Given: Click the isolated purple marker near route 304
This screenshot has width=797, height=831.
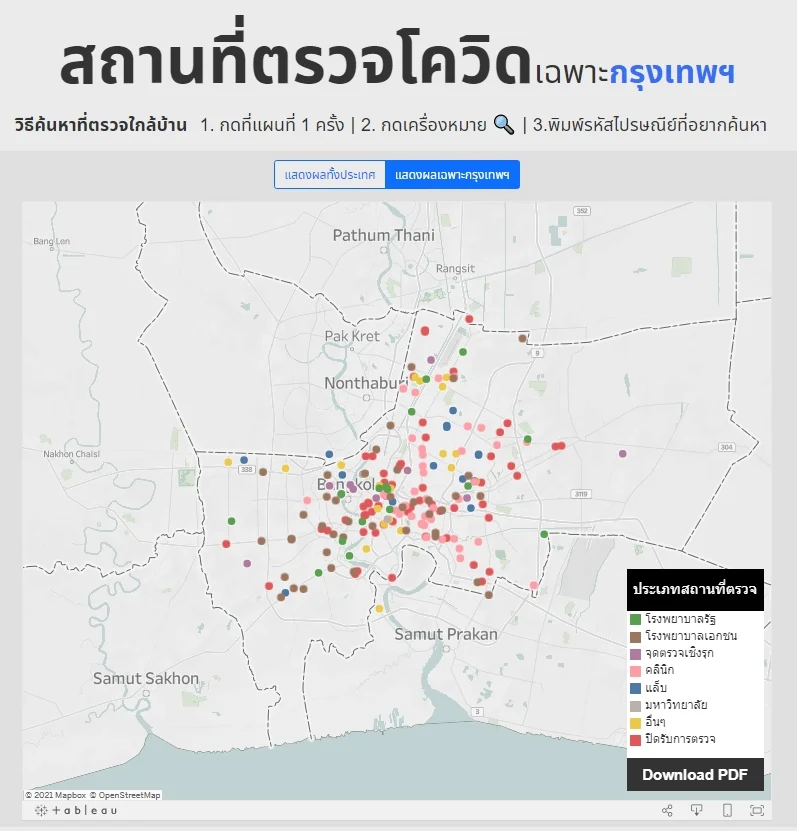Looking at the screenshot, I should [x=622, y=454].
